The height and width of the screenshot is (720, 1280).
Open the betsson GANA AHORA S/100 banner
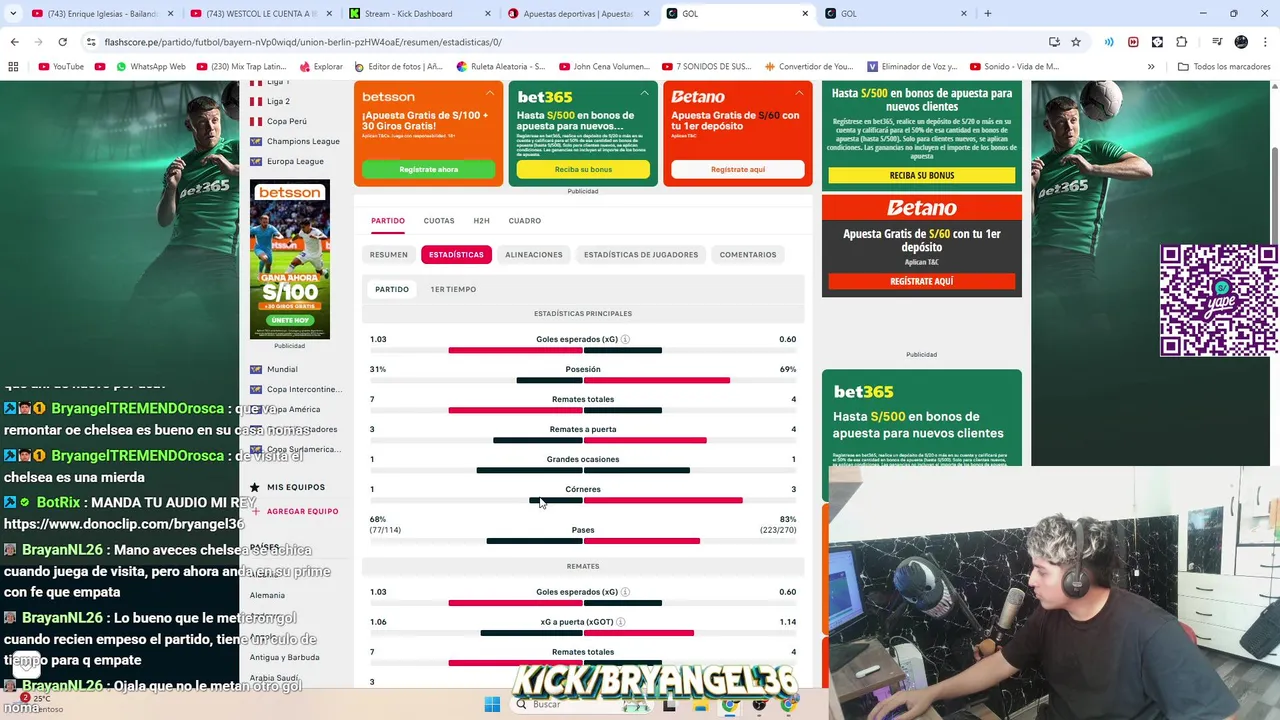coord(290,260)
